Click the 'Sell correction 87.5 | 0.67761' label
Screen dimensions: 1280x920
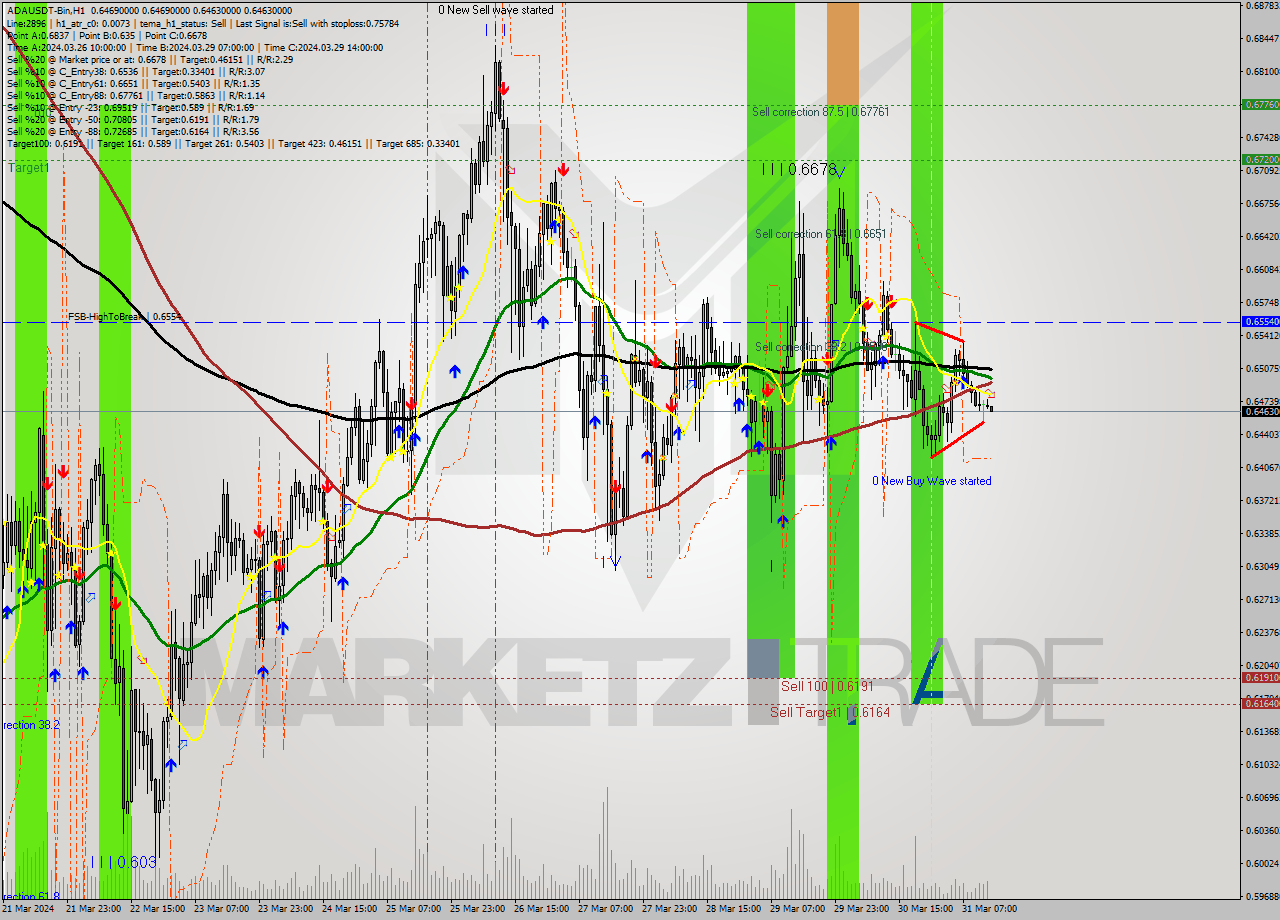pos(821,112)
